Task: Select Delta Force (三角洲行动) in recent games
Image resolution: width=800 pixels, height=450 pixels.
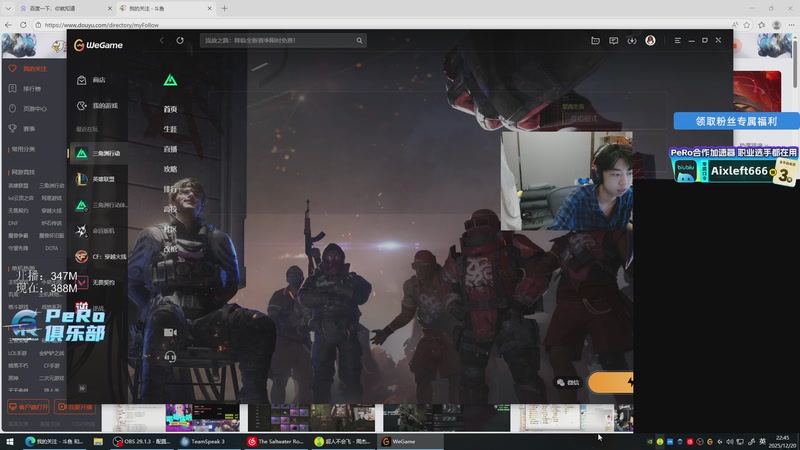Action: (98, 153)
